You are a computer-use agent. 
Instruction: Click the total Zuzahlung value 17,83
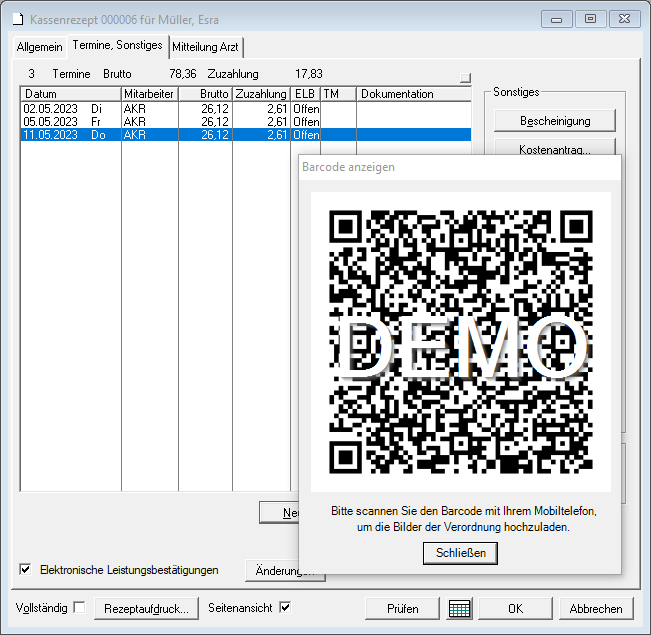point(309,74)
